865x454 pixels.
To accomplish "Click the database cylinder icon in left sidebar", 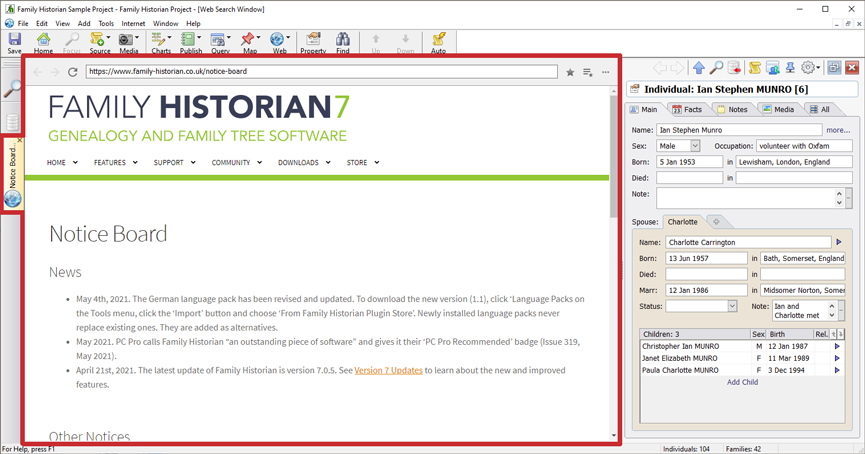I will [12, 122].
